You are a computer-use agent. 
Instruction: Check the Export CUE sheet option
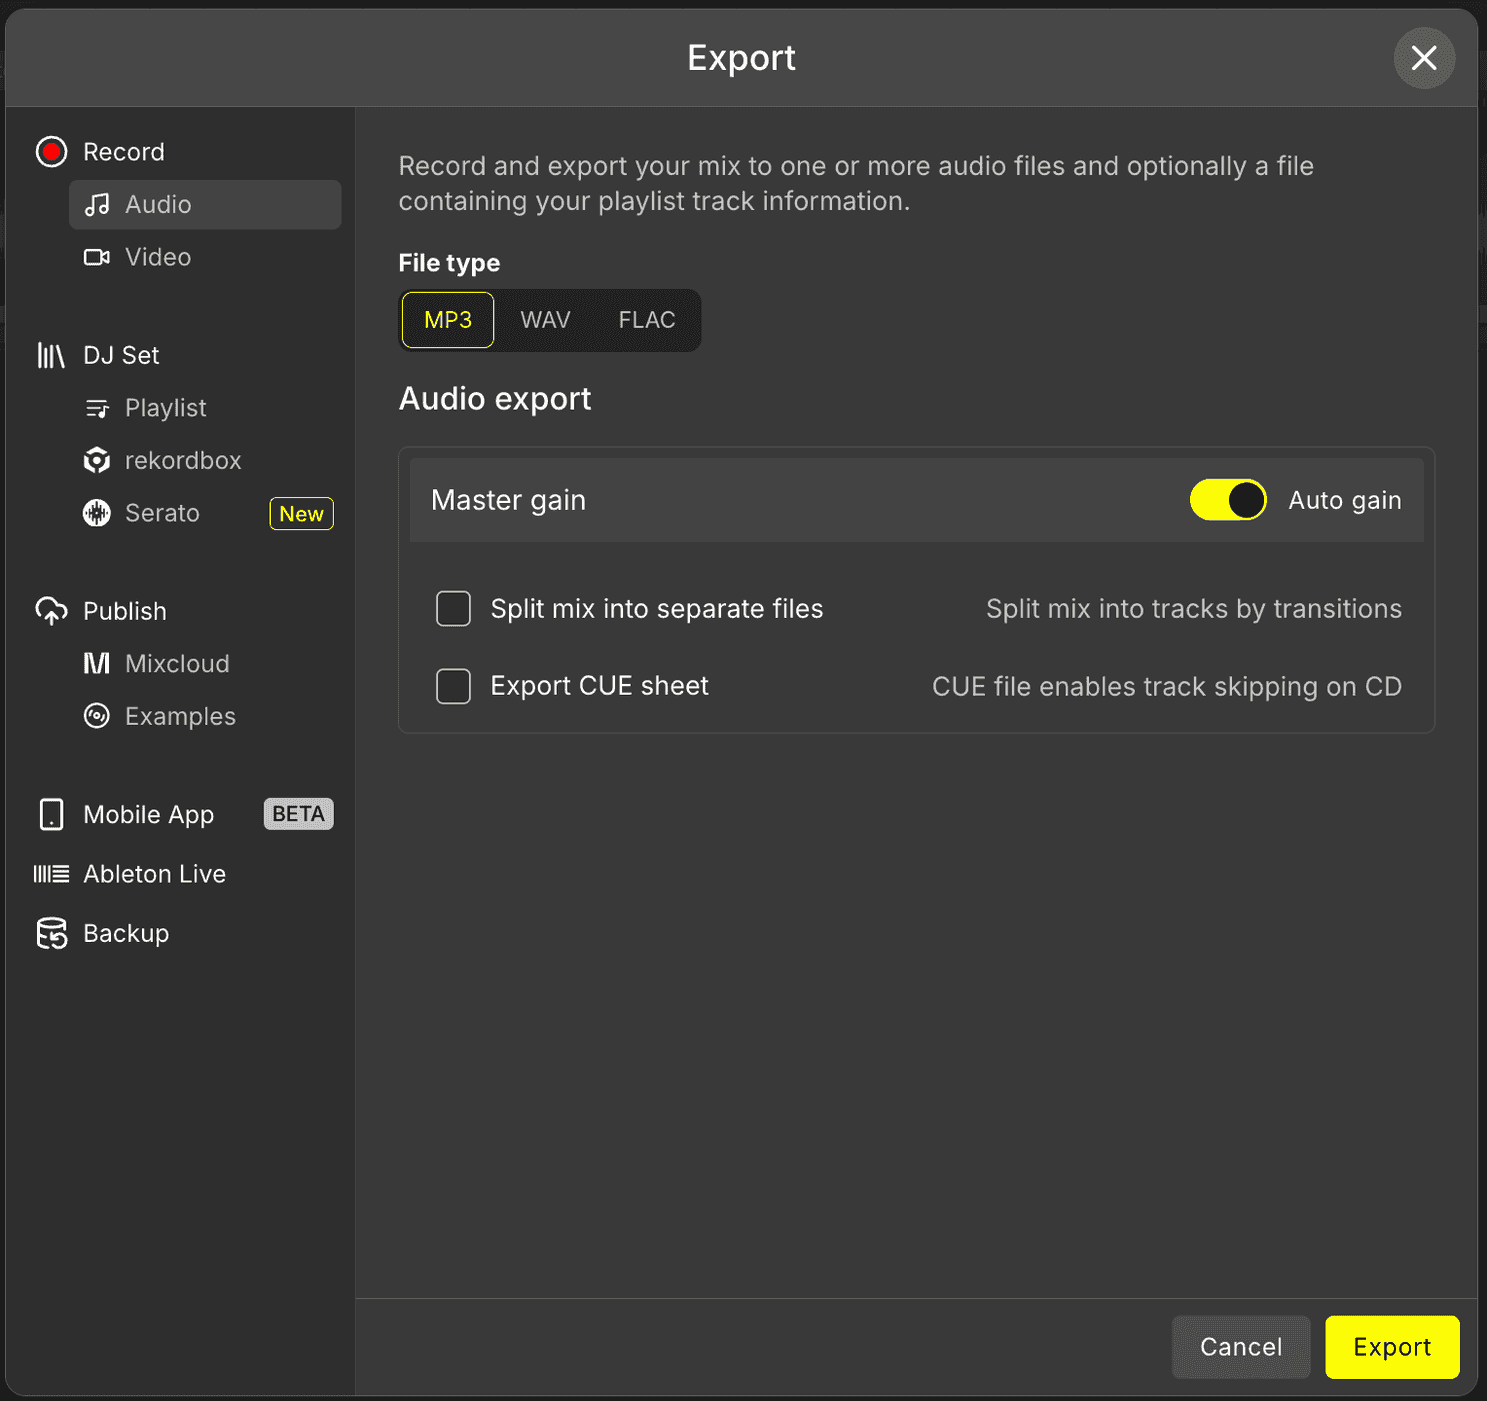(x=453, y=686)
